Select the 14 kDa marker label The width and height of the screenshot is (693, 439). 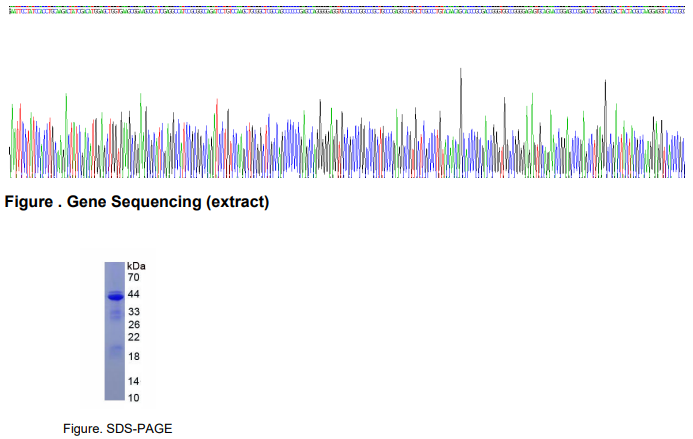[134, 381]
